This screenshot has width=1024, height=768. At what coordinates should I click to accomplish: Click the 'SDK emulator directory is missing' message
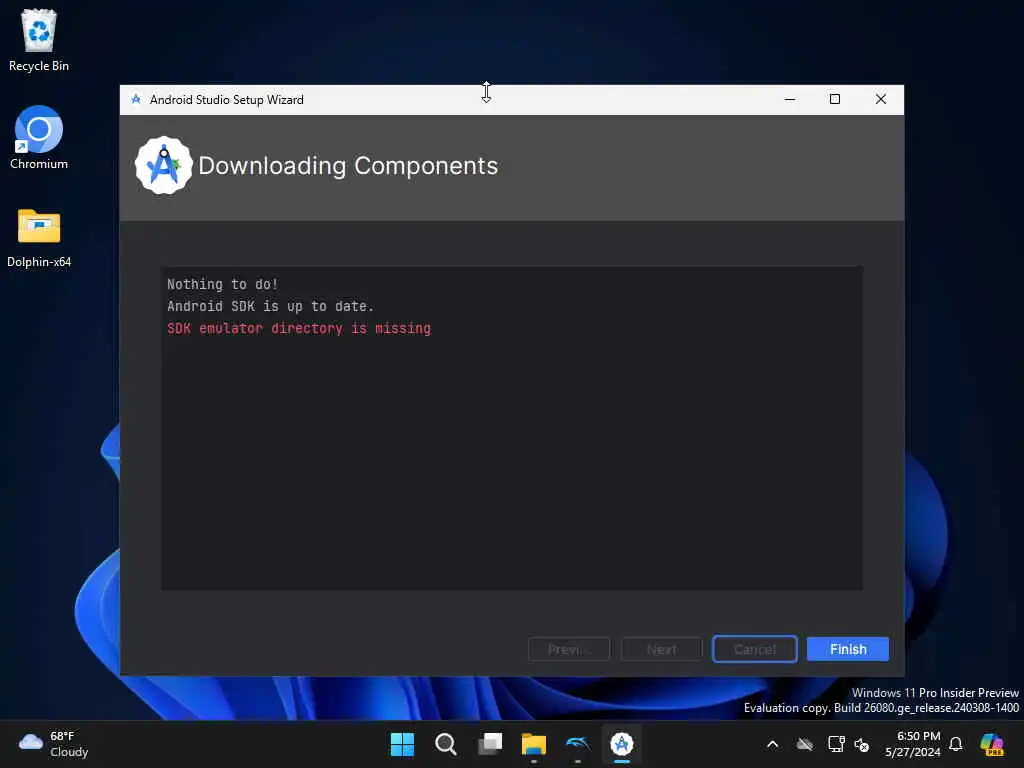[298, 328]
